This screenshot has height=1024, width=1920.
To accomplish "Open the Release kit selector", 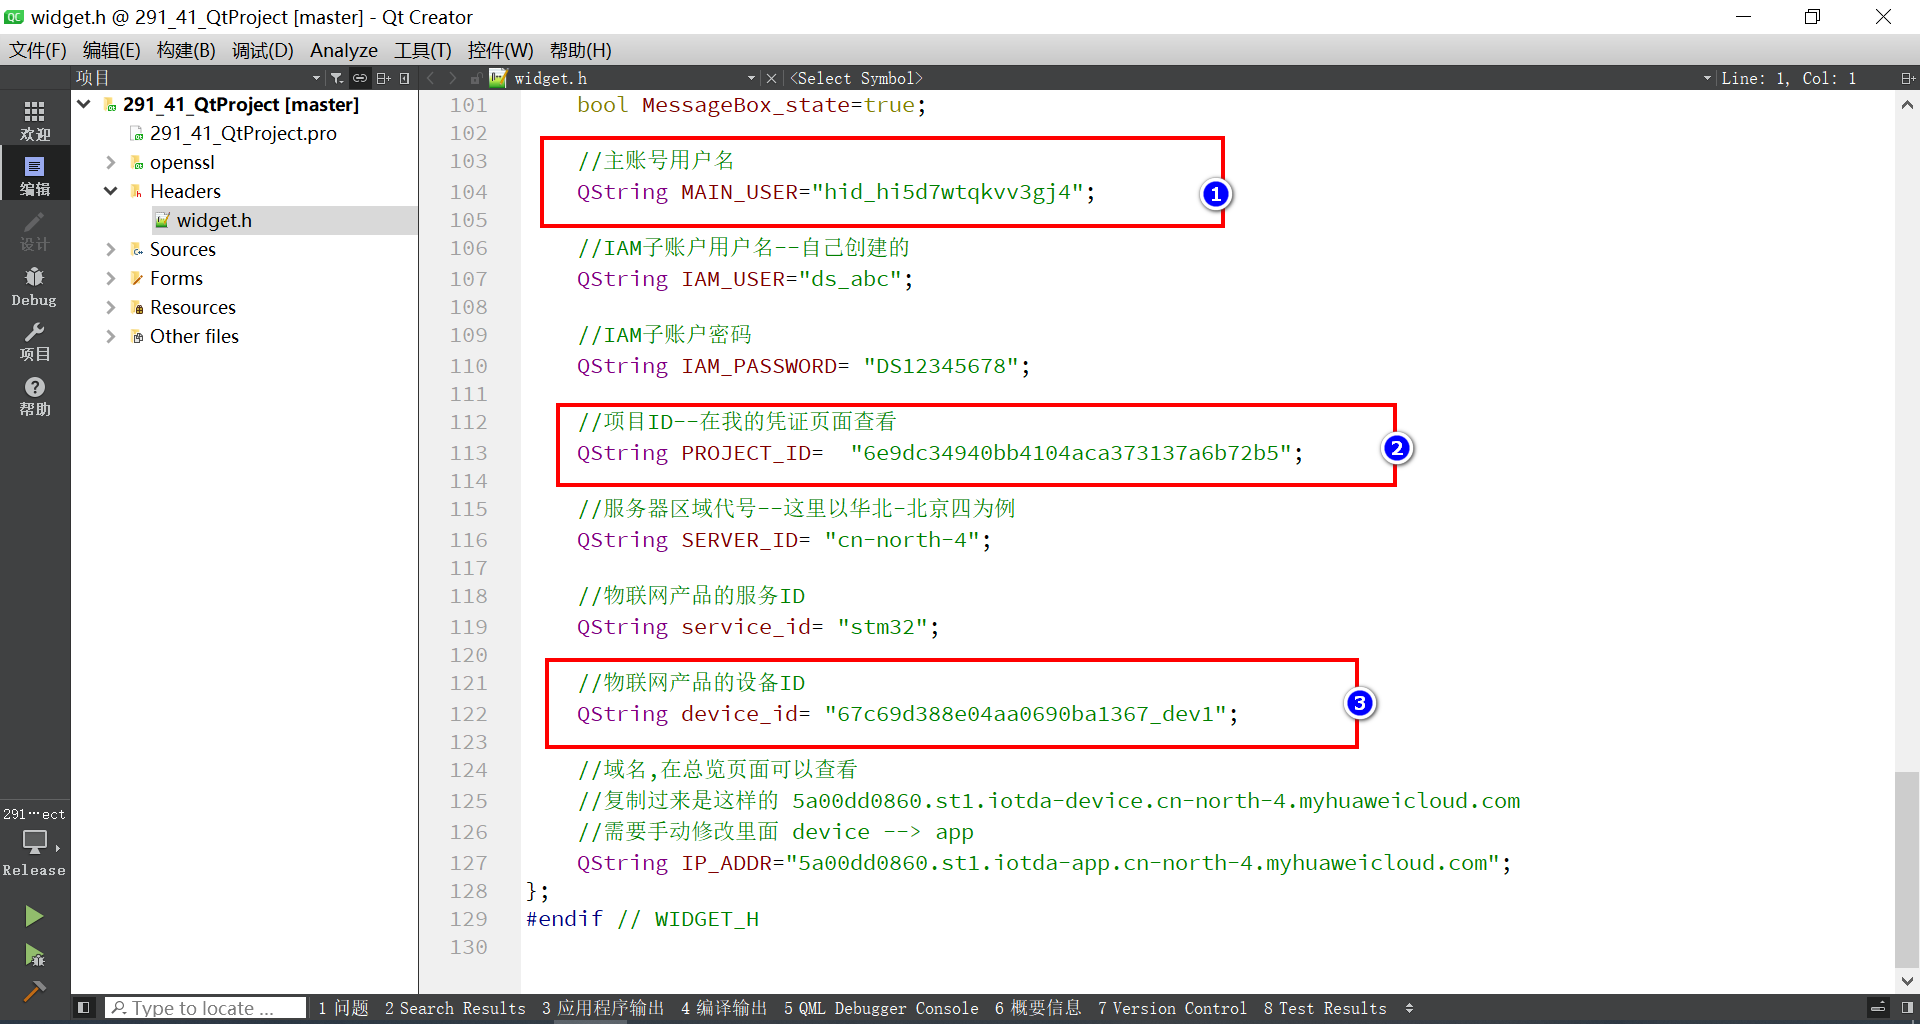I will 35,842.
